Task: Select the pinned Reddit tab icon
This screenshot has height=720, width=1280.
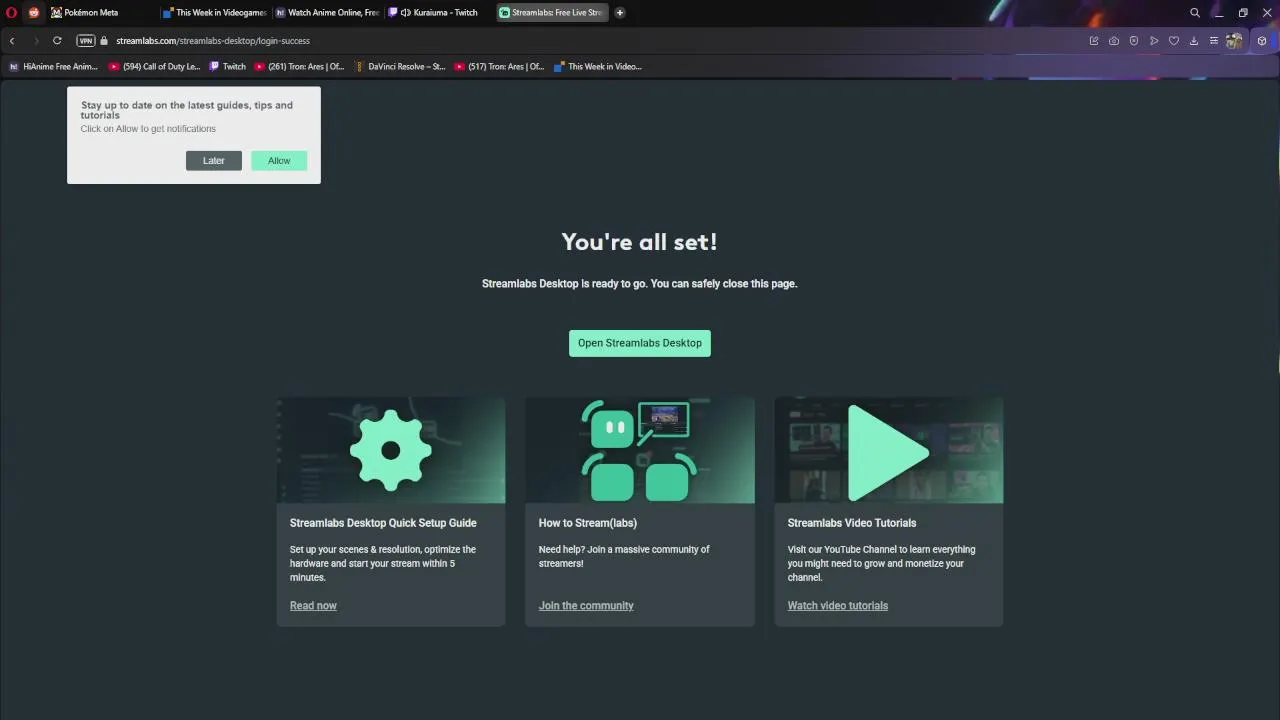Action: click(x=34, y=13)
